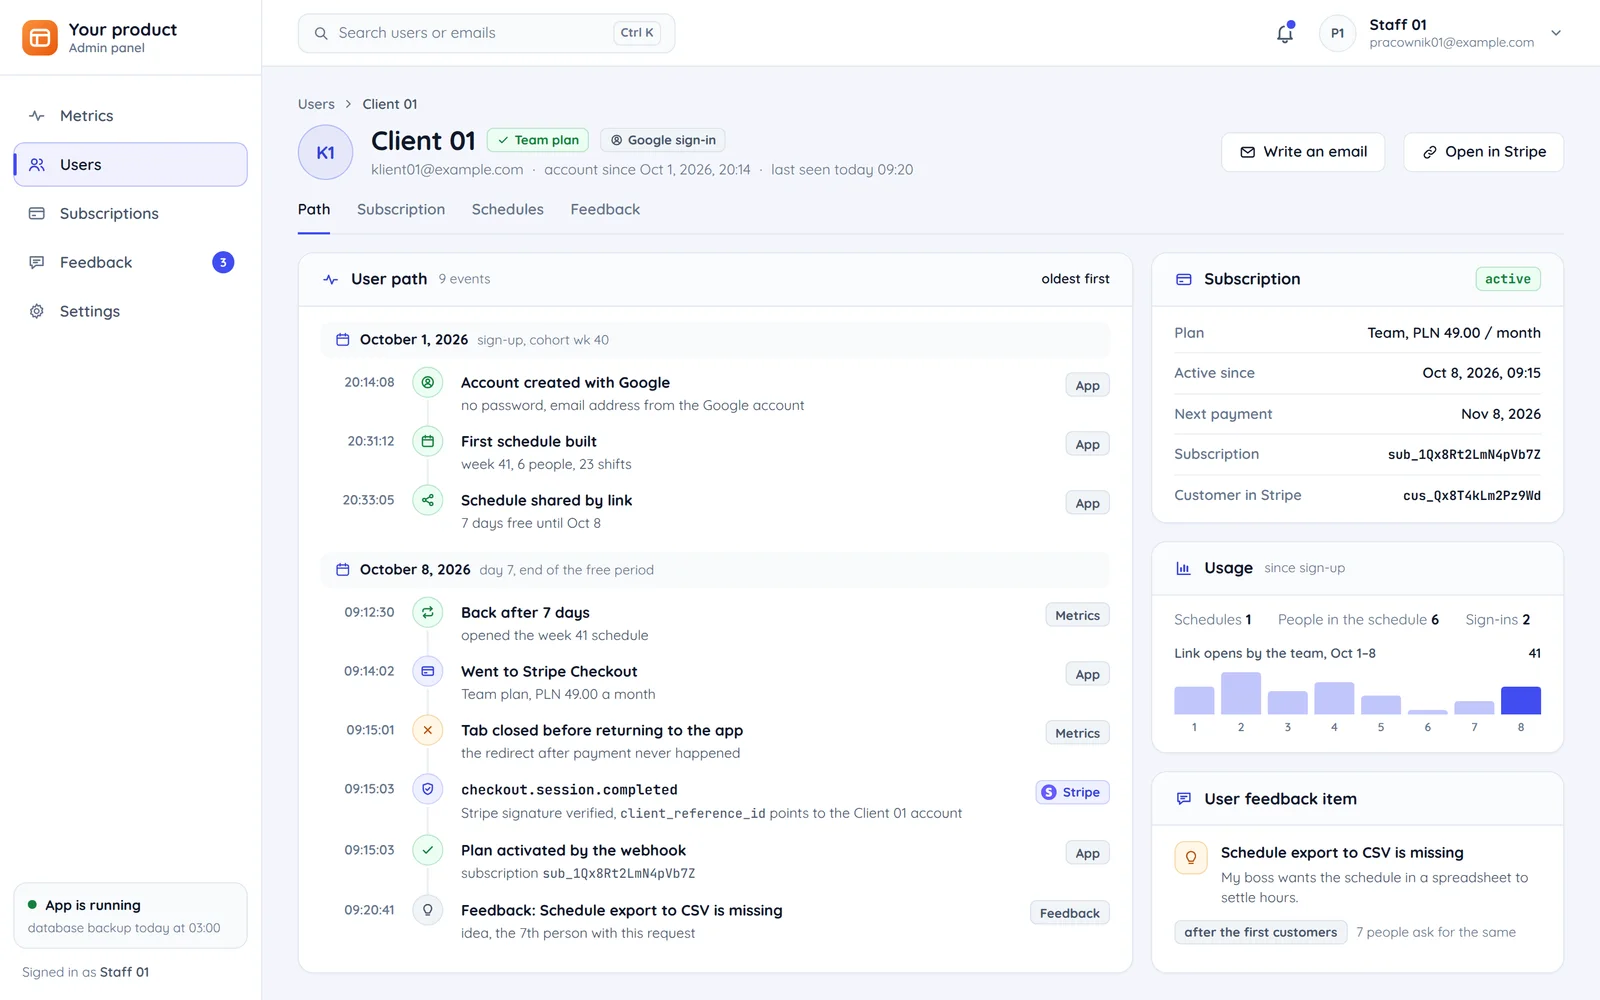Open Schedule export to CSV is missing item
This screenshot has width=1600, height=1000.
click(1342, 853)
